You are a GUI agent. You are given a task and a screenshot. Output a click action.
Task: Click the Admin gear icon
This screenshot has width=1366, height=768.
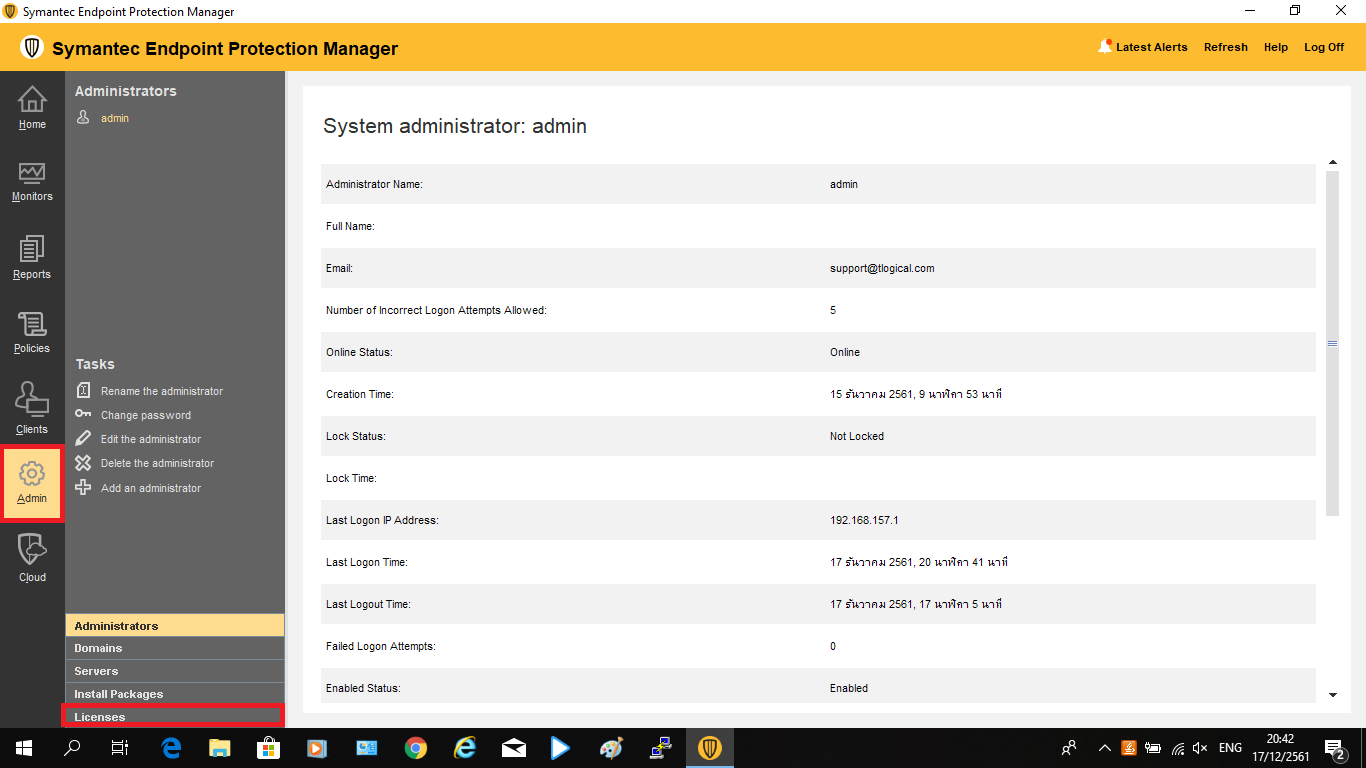click(32, 483)
